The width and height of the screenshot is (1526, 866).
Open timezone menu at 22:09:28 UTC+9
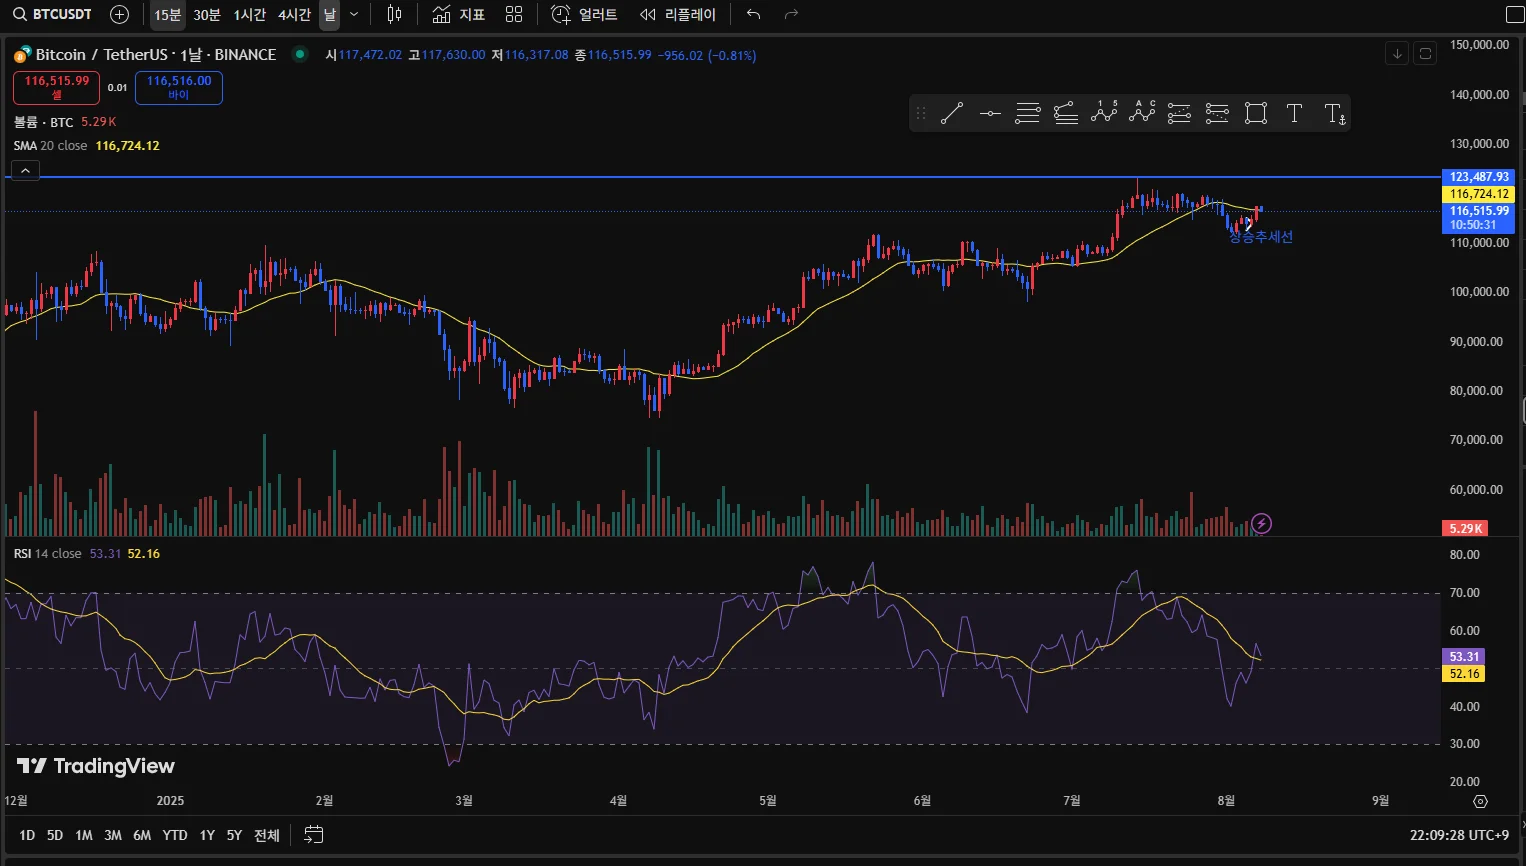coord(1459,835)
